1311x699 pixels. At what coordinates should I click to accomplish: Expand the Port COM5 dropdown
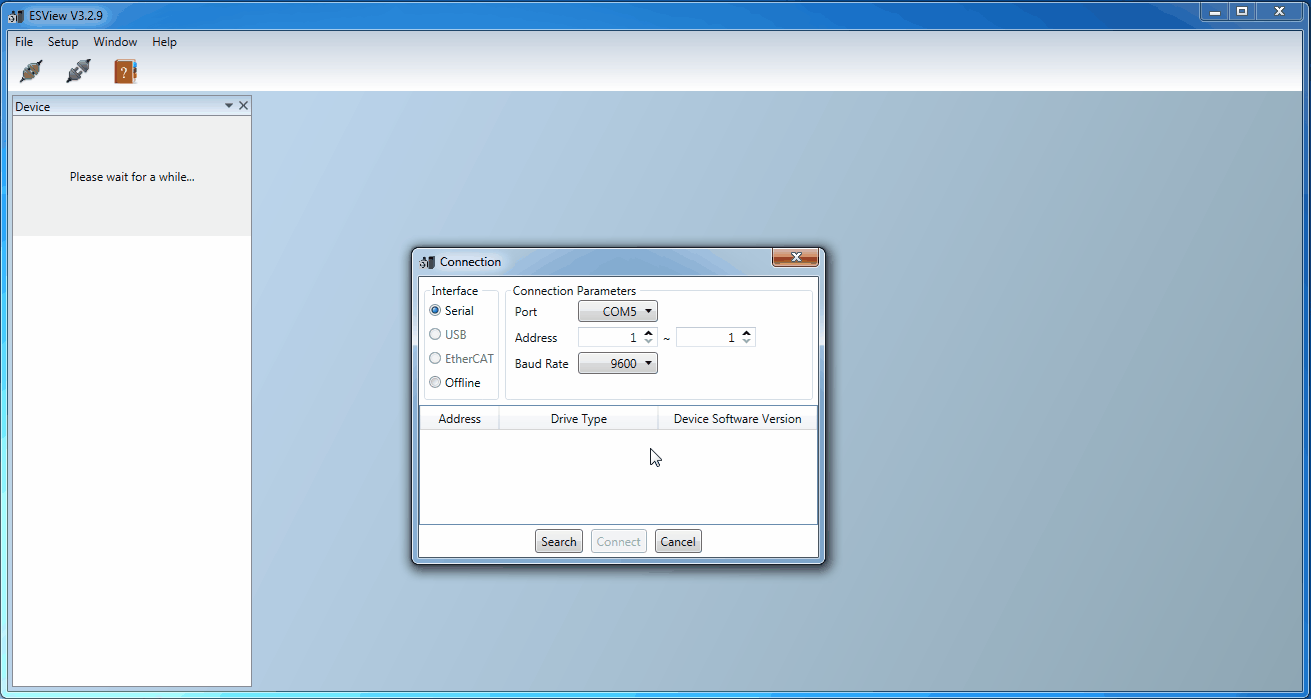click(618, 312)
